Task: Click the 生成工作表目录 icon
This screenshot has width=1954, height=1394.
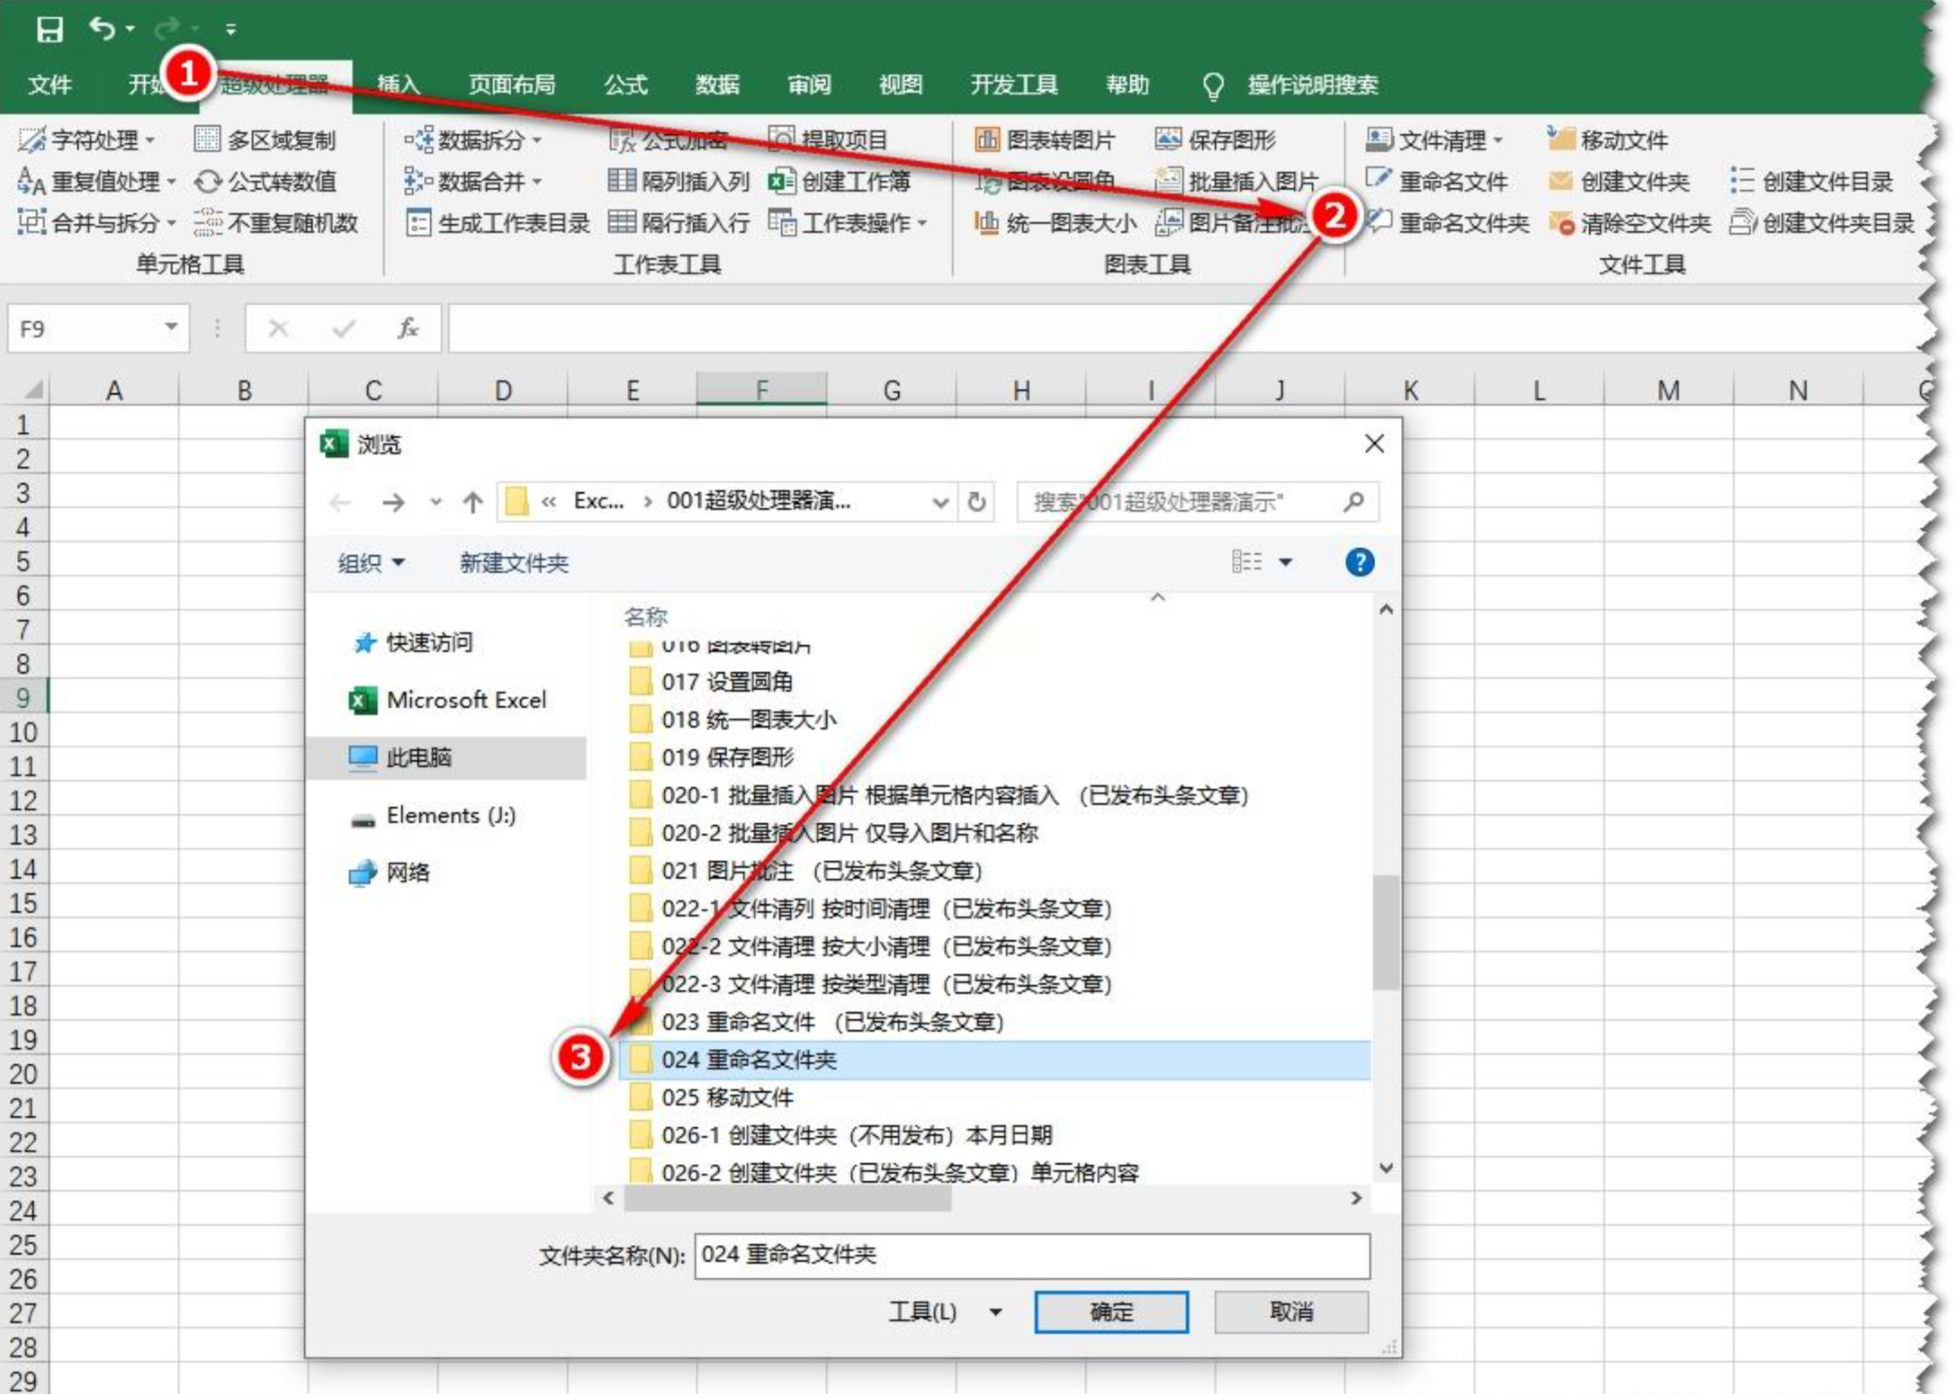Action: point(418,222)
